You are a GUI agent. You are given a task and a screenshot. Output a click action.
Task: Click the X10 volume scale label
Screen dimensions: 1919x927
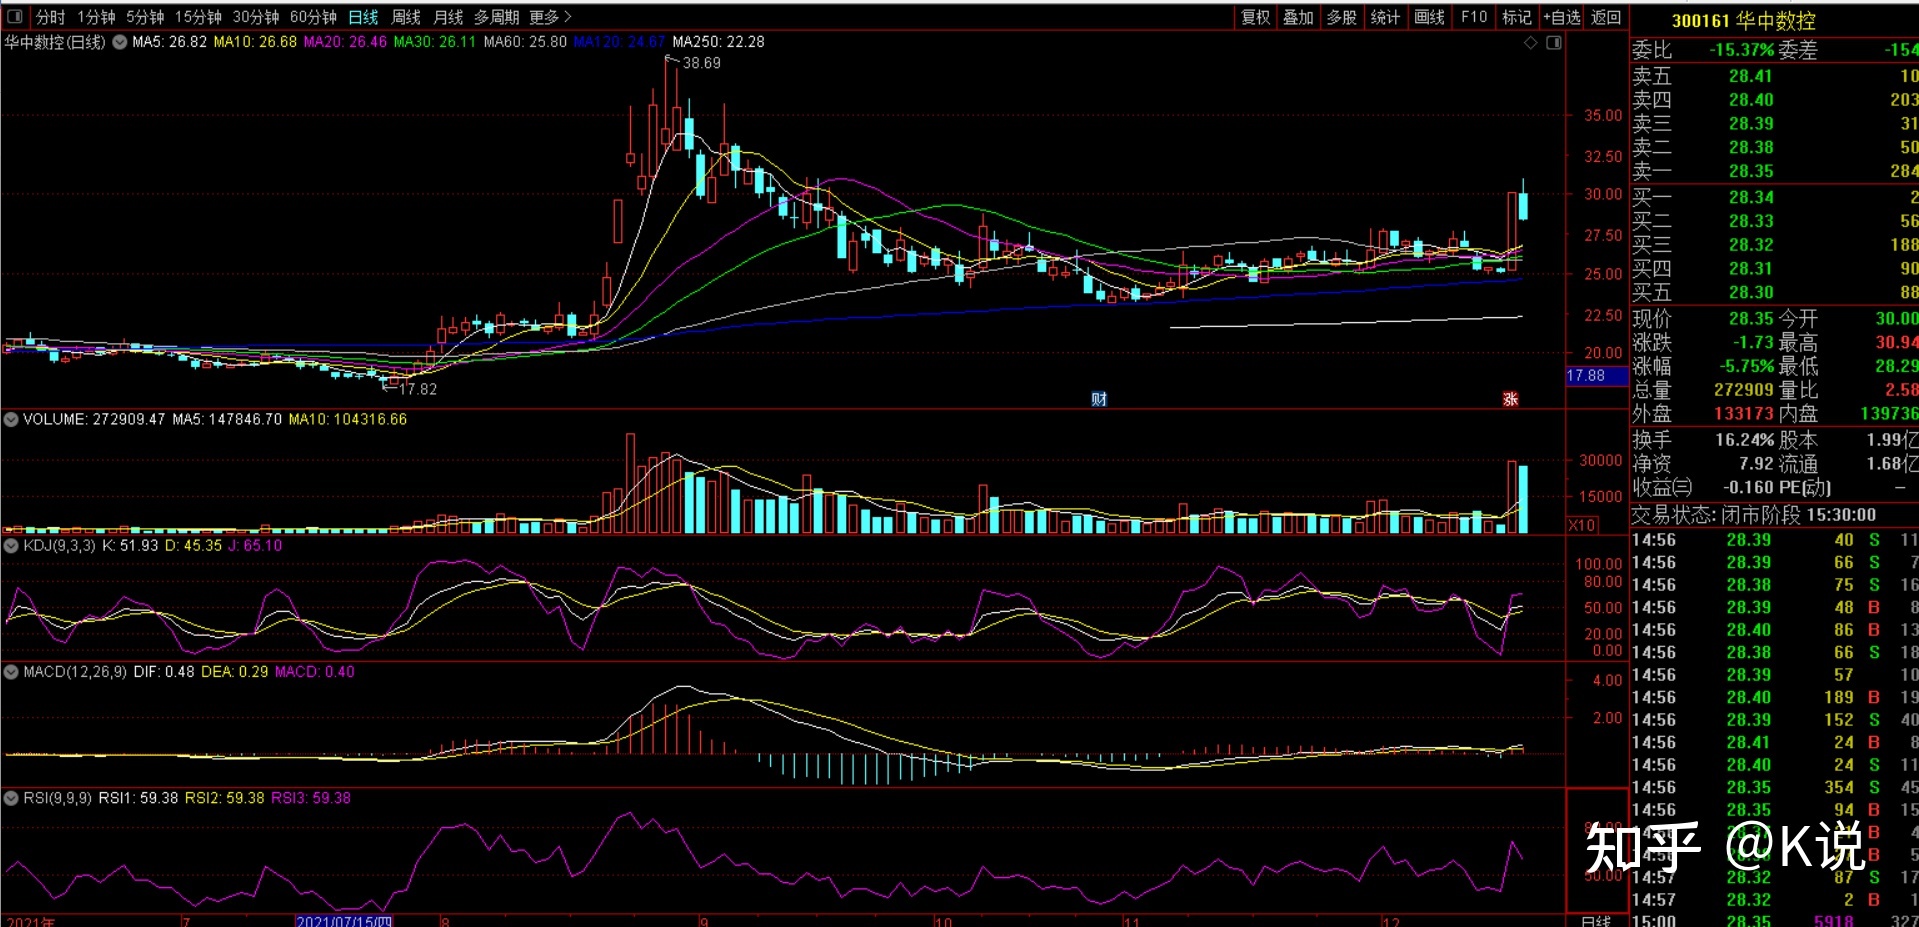click(x=1582, y=525)
